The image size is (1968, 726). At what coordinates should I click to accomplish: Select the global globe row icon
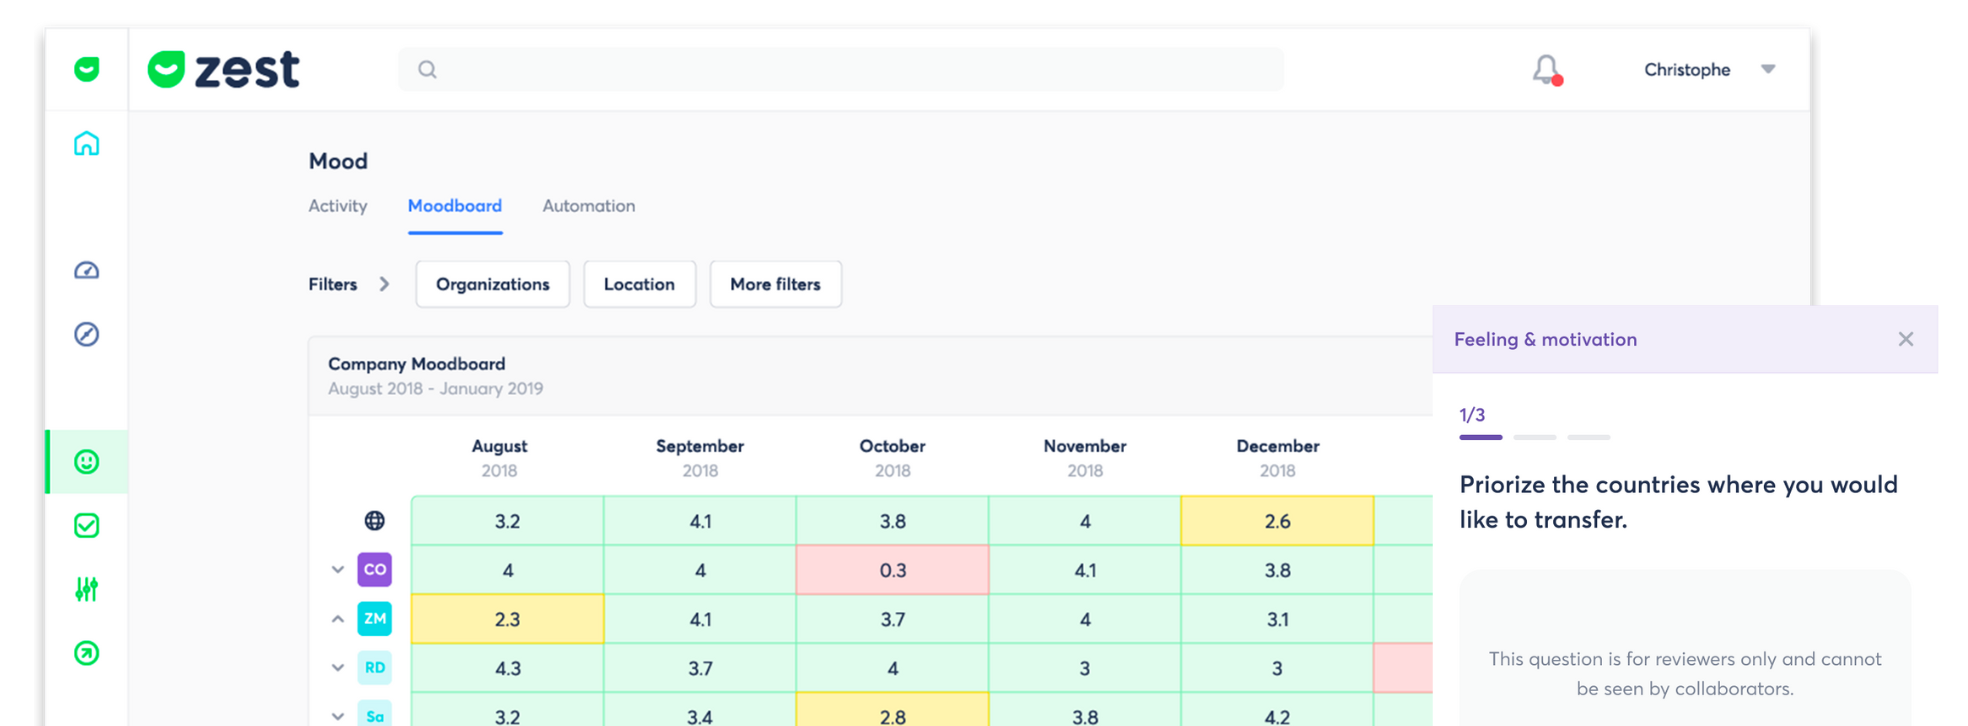pos(374,520)
